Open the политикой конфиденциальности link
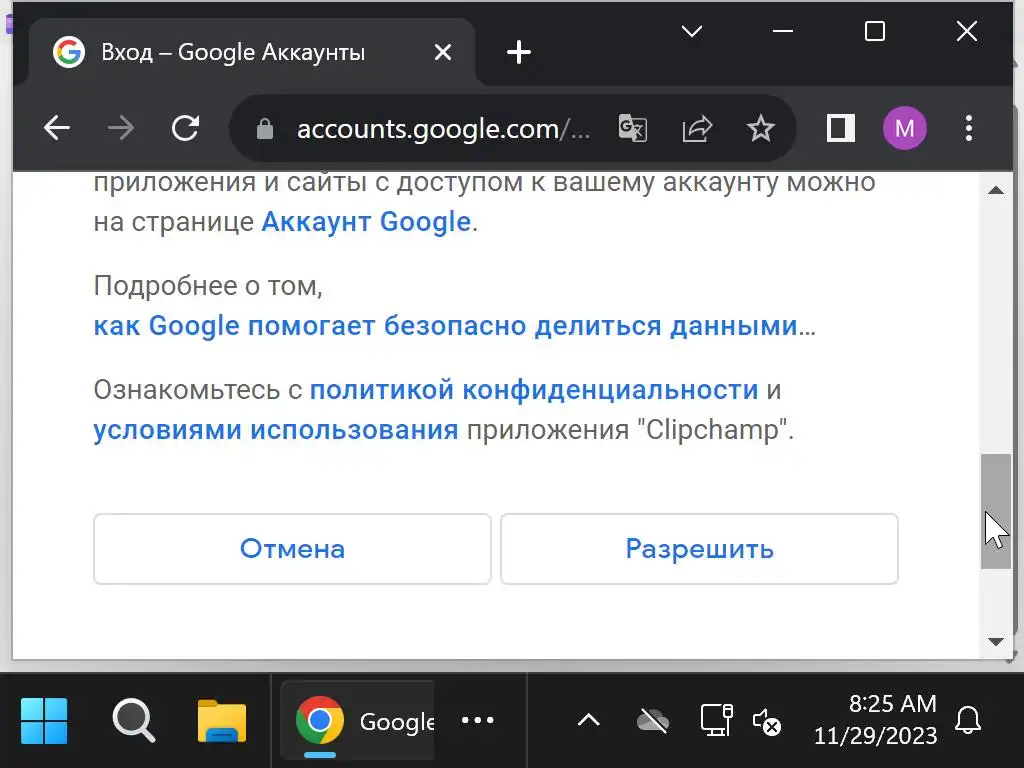The image size is (1024, 768). (x=533, y=389)
